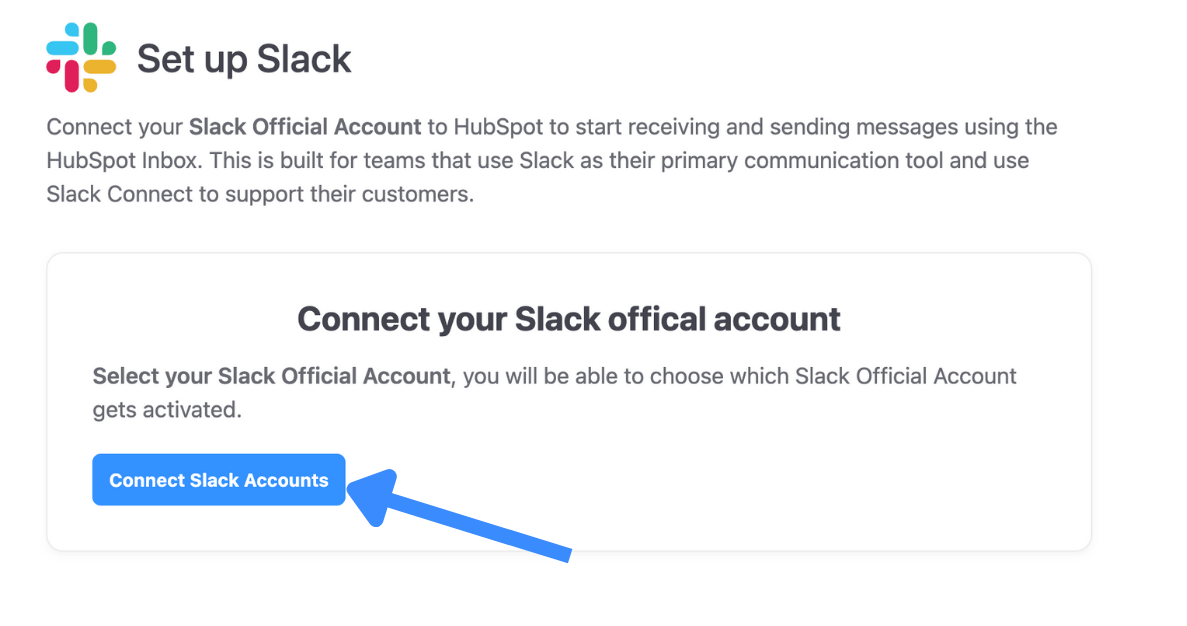
Task: Click the Connect your Slack offical account title
Action: [x=568, y=318]
